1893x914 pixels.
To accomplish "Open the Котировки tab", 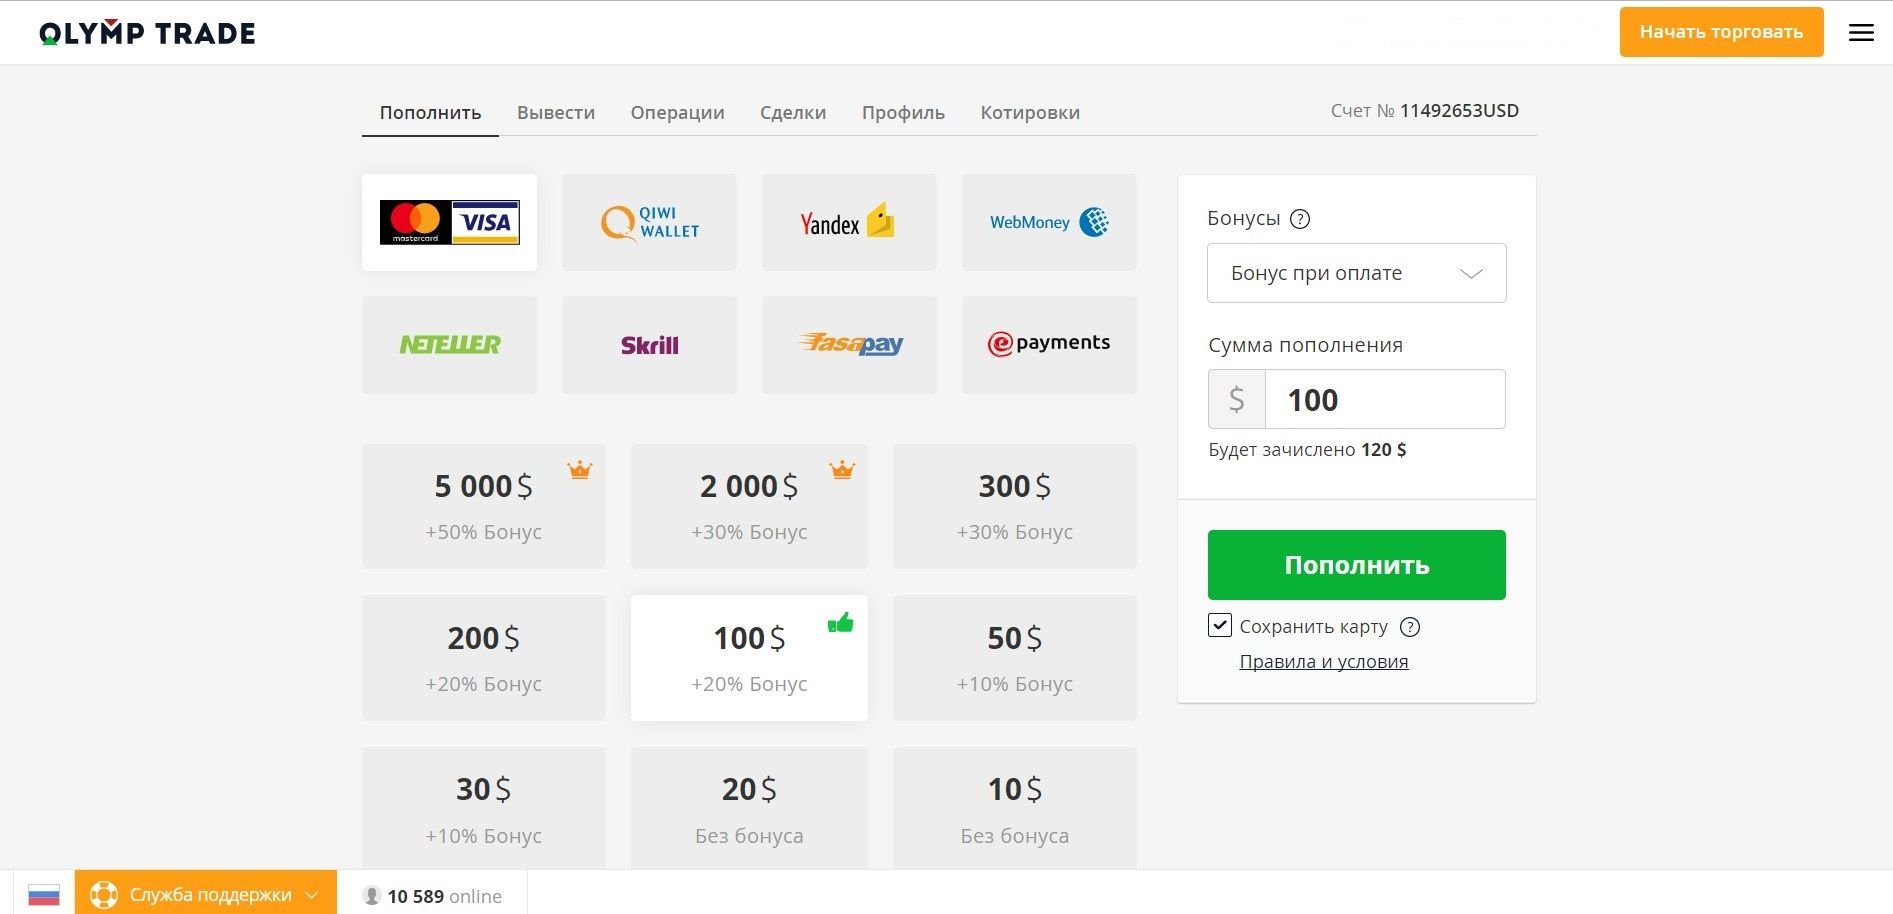I will coord(1030,113).
